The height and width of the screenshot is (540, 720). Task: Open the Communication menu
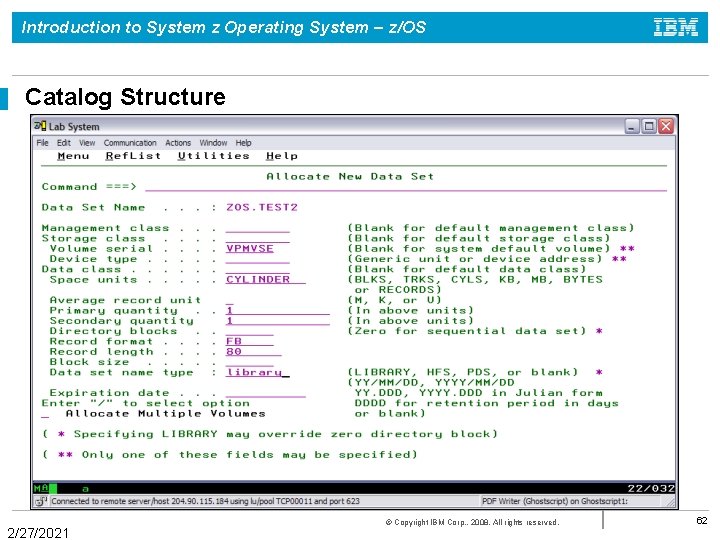(x=130, y=143)
